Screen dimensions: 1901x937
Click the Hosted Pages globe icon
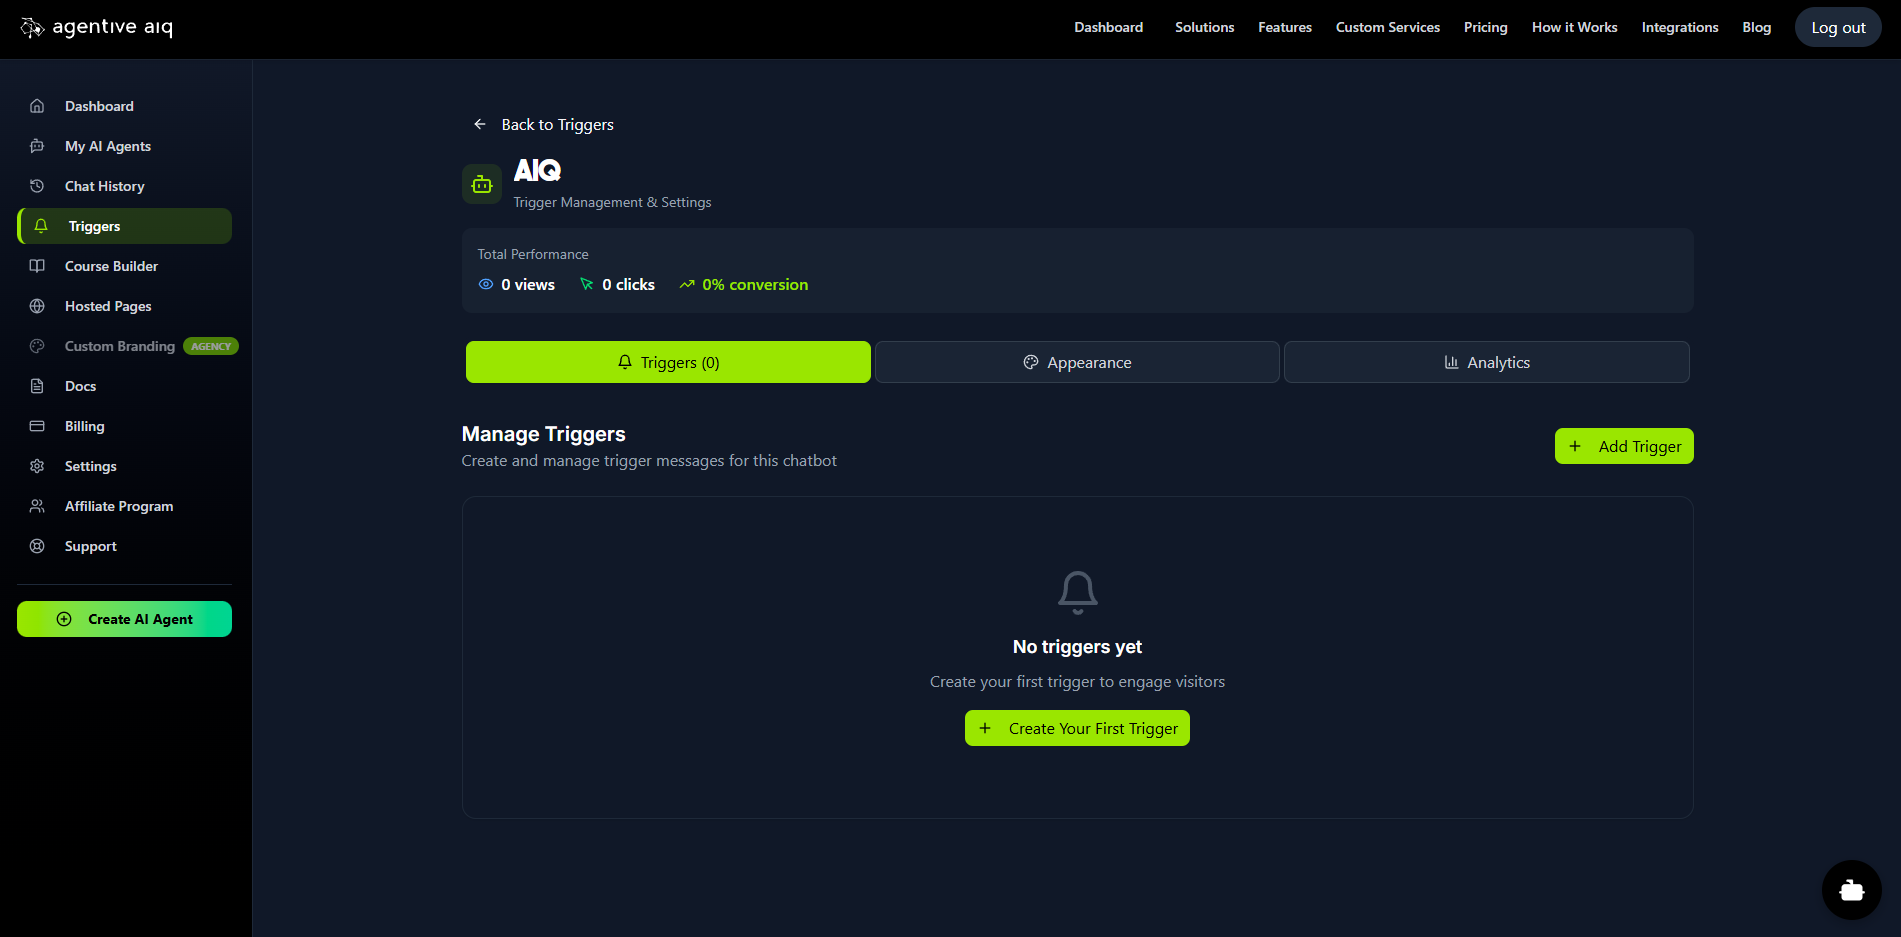(37, 306)
